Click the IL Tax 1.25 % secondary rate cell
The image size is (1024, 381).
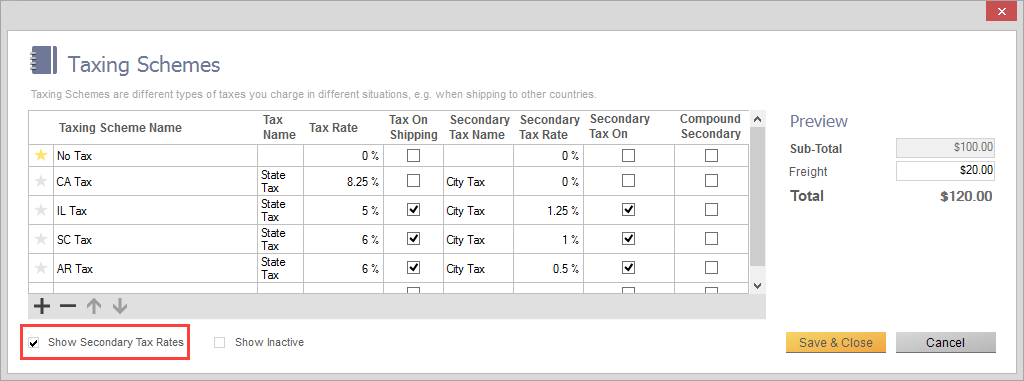[x=549, y=211]
